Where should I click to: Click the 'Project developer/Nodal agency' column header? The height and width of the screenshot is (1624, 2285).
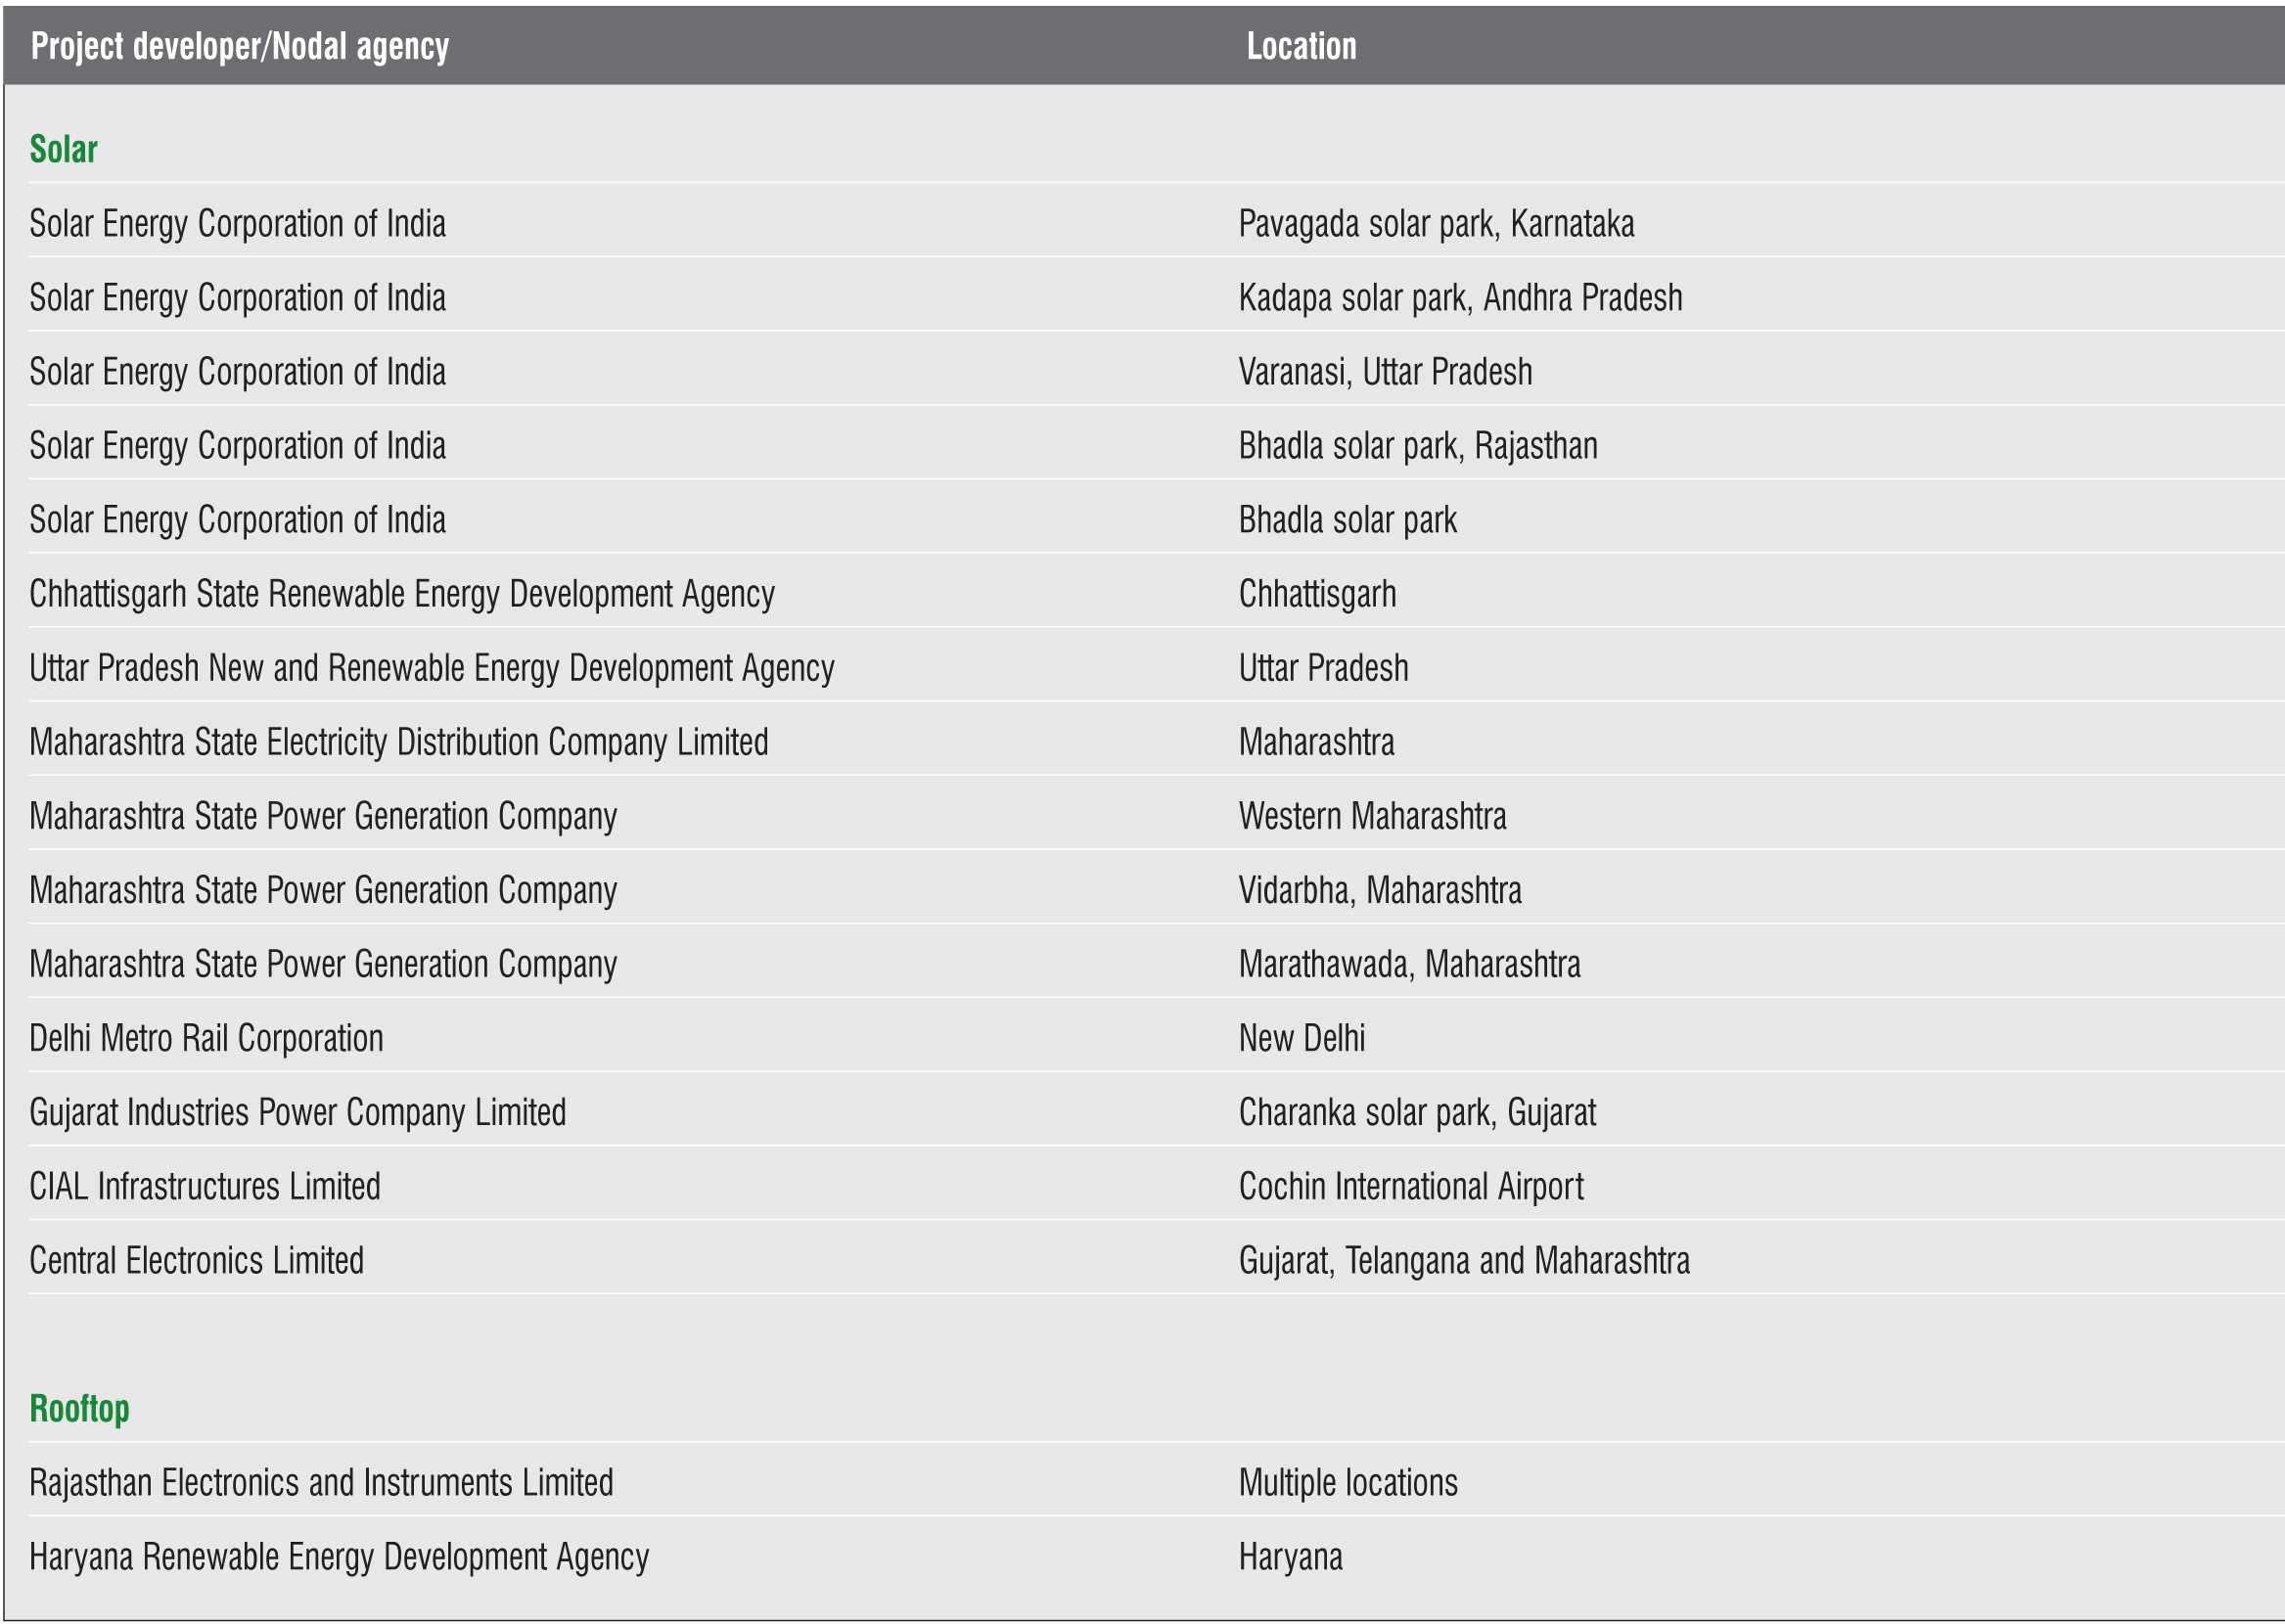coord(240,46)
